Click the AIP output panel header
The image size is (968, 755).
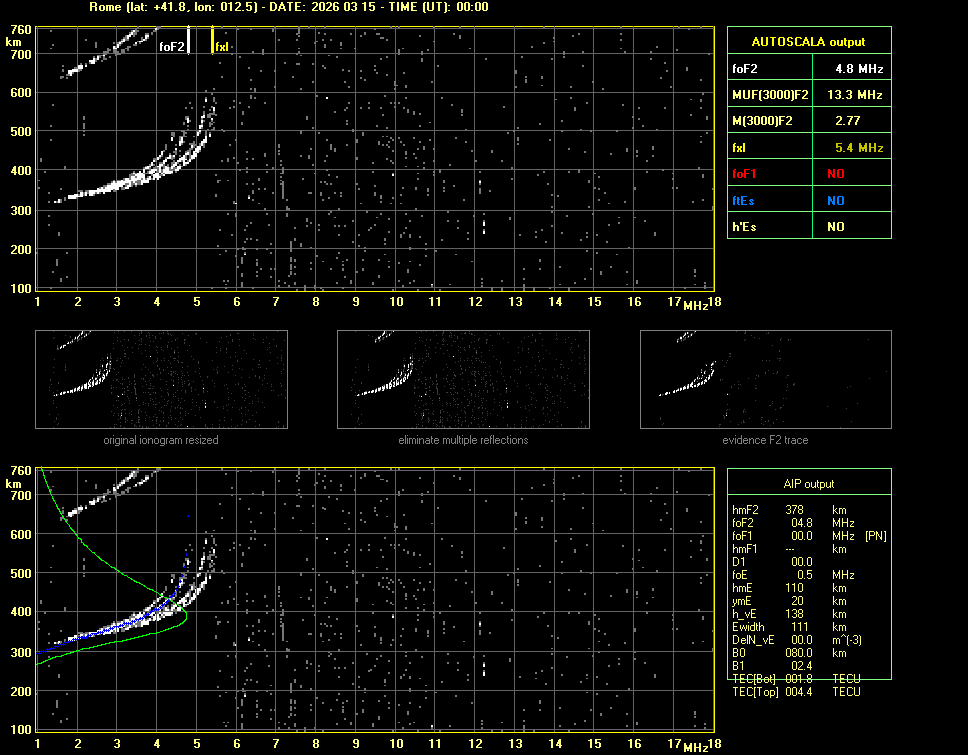coord(808,484)
